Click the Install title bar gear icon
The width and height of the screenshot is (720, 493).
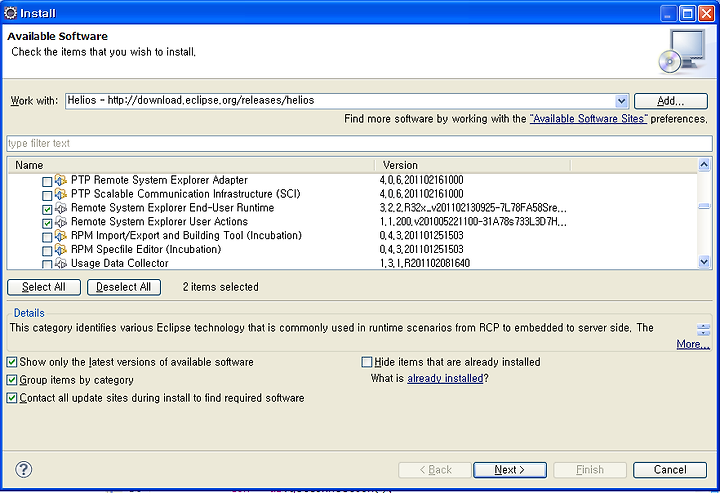coord(10,13)
